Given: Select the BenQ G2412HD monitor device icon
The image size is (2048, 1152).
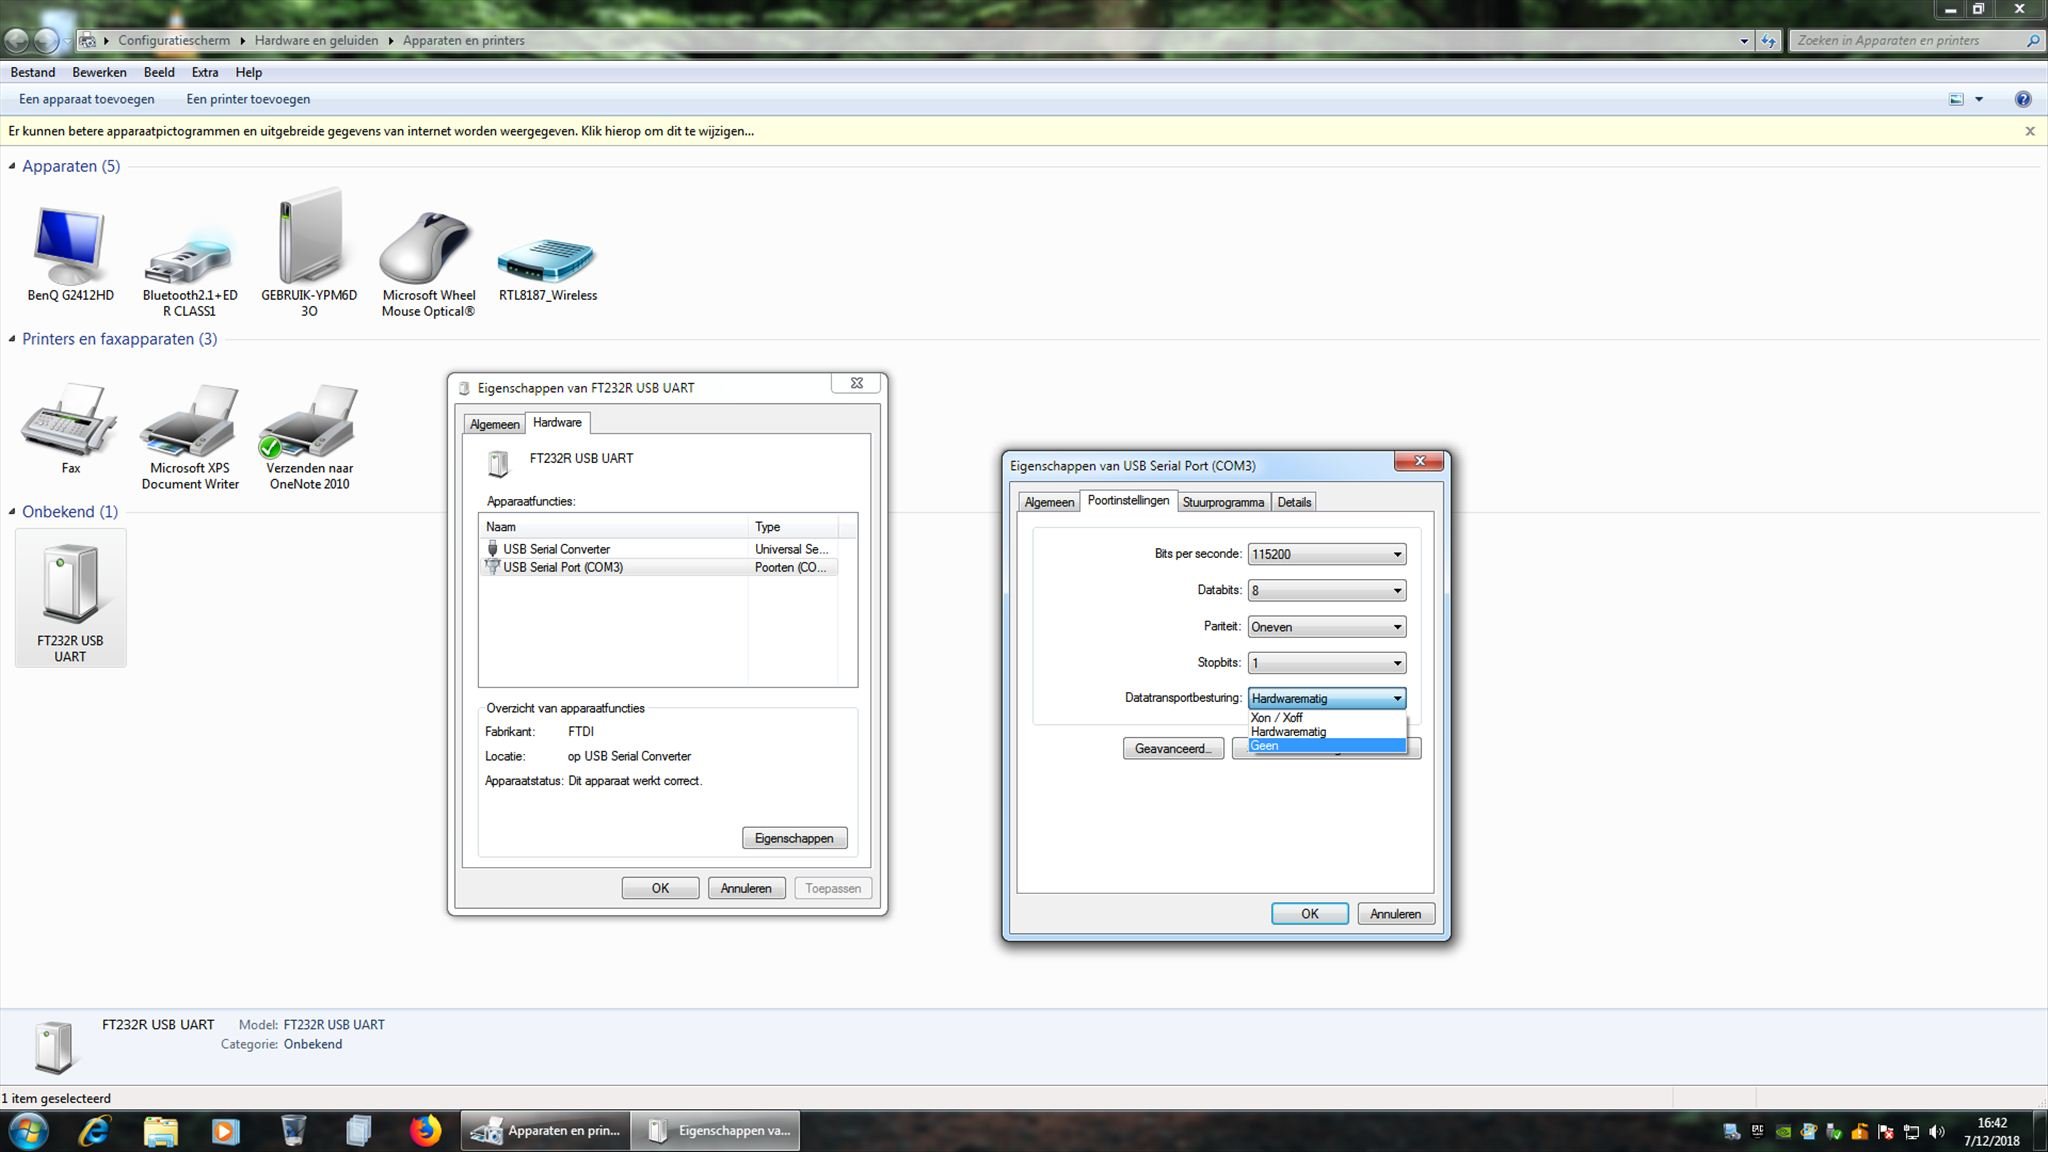Looking at the screenshot, I should 69,246.
